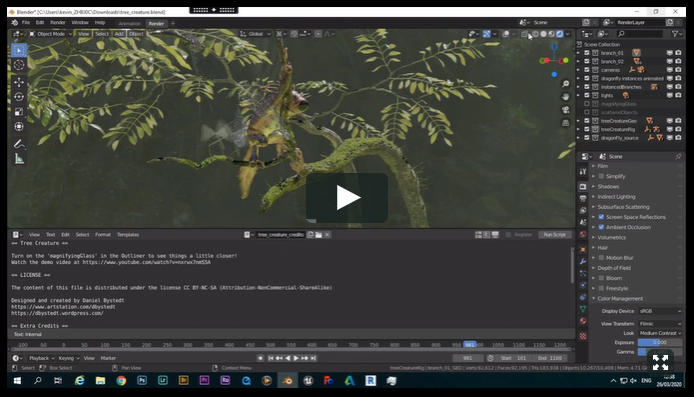This screenshot has height=397, width=694.
Task: Click the outliner search field
Action: 640,34
